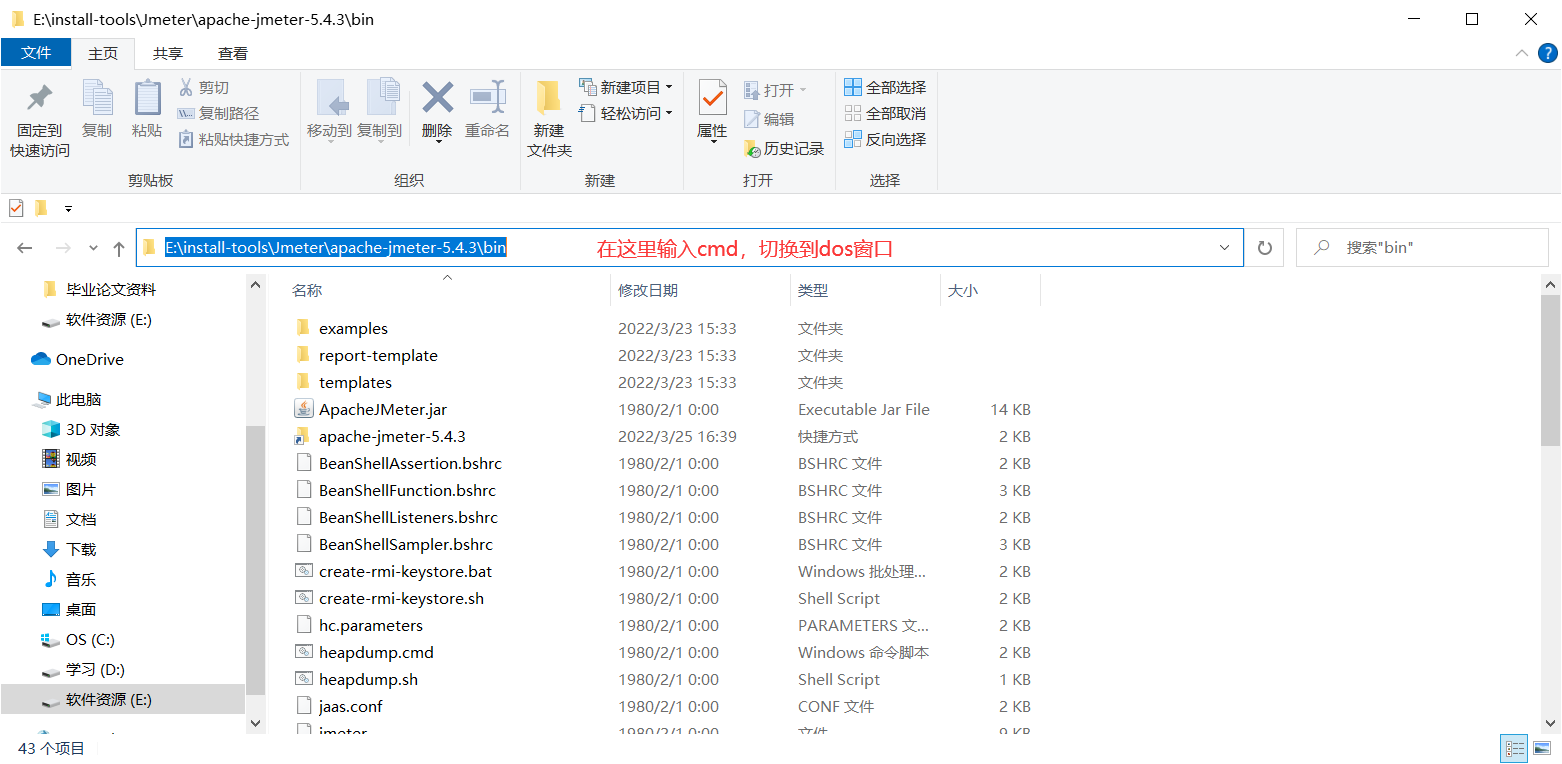The width and height of the screenshot is (1562, 764).
Task: Click file list scrollbar down arrow
Action: click(x=1550, y=723)
